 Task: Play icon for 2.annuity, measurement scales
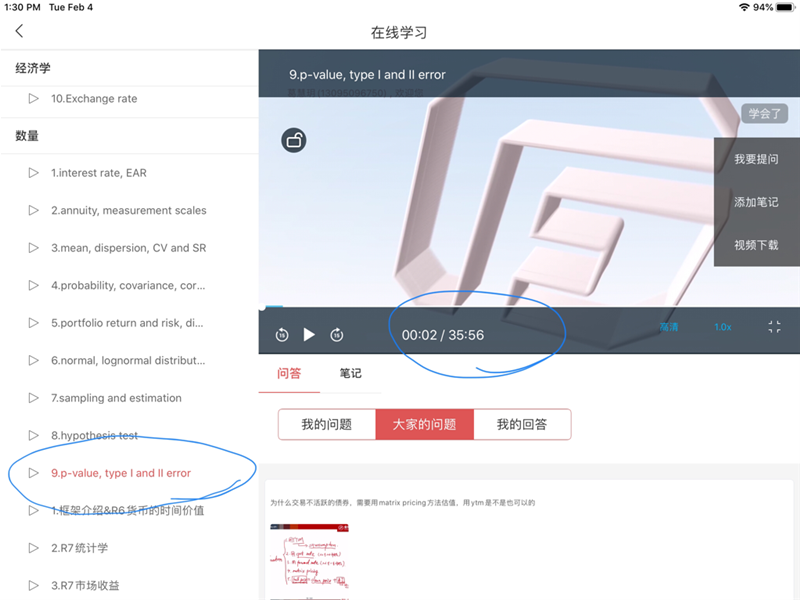pos(34,210)
